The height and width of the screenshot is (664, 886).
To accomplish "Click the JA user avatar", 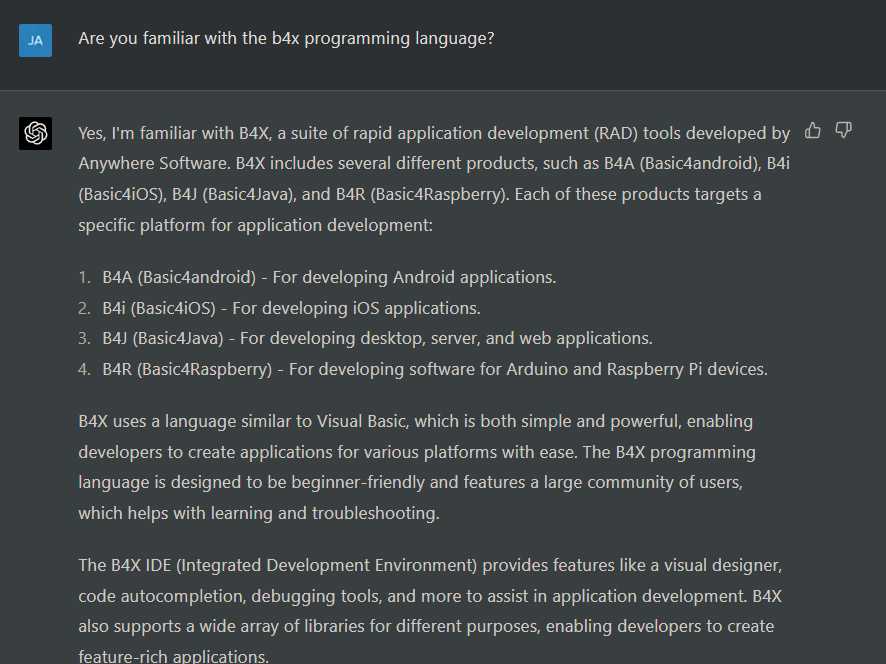I will [x=36, y=40].
